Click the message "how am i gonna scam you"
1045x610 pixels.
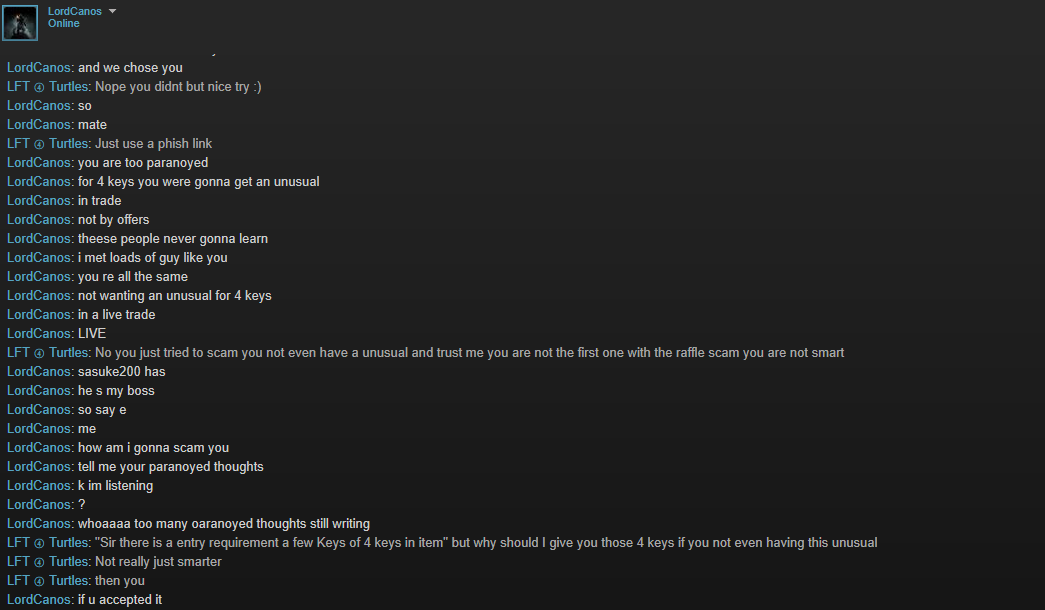[153, 448]
